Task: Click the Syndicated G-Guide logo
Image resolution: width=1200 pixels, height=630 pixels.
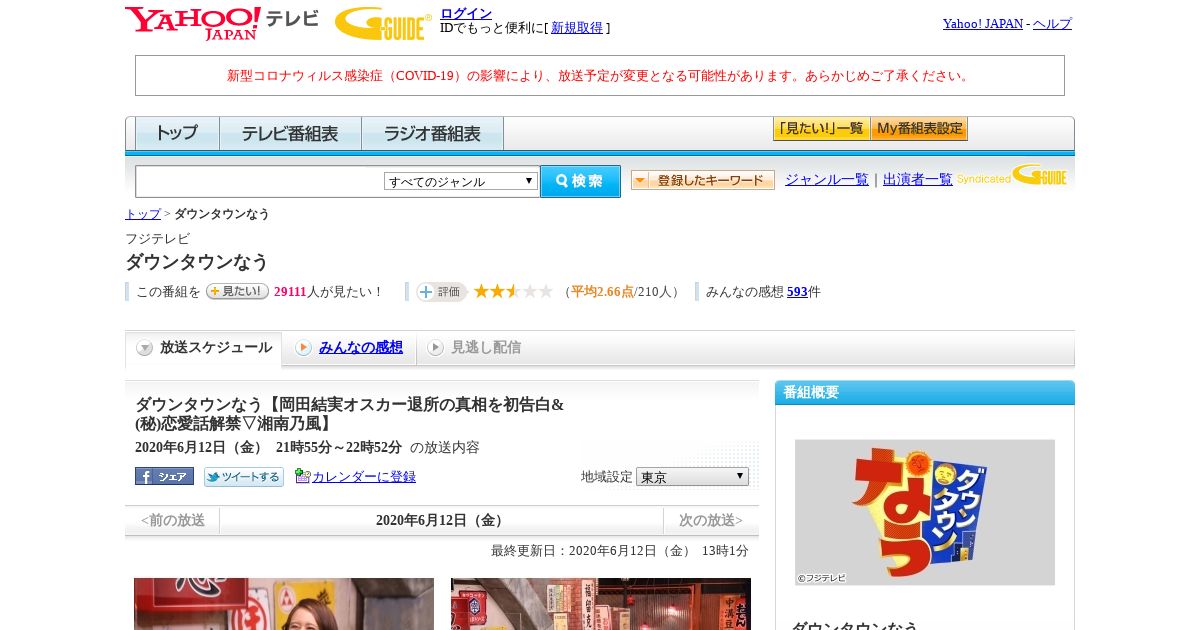Action: pos(1011,176)
